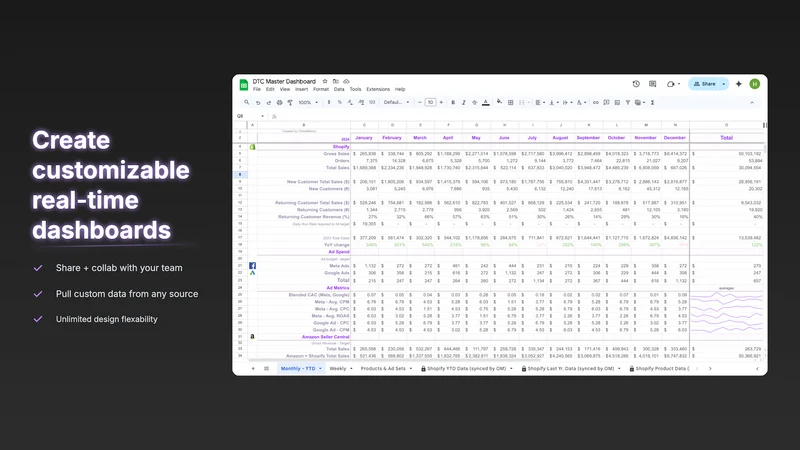Undo the last action
This screenshot has height=450, width=800.
point(258,103)
